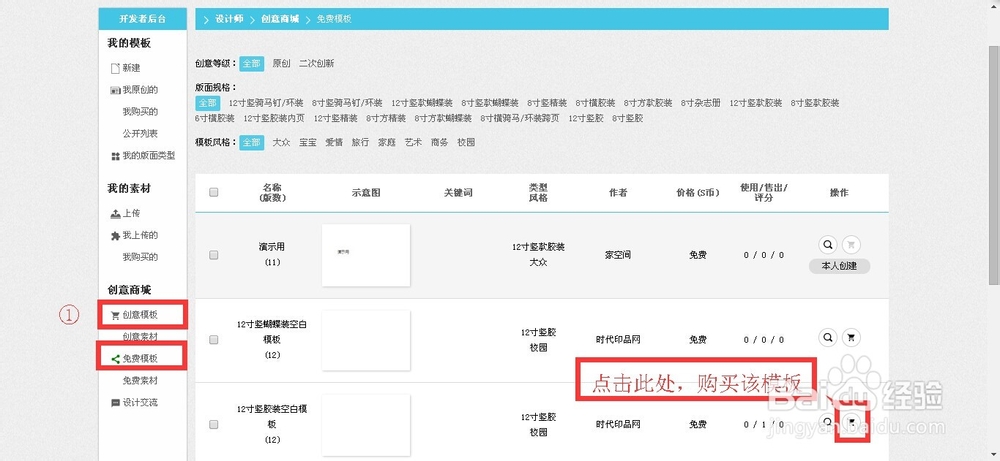
Task: Filter 版面规格 by 8寸方精装
Action: click(386, 119)
